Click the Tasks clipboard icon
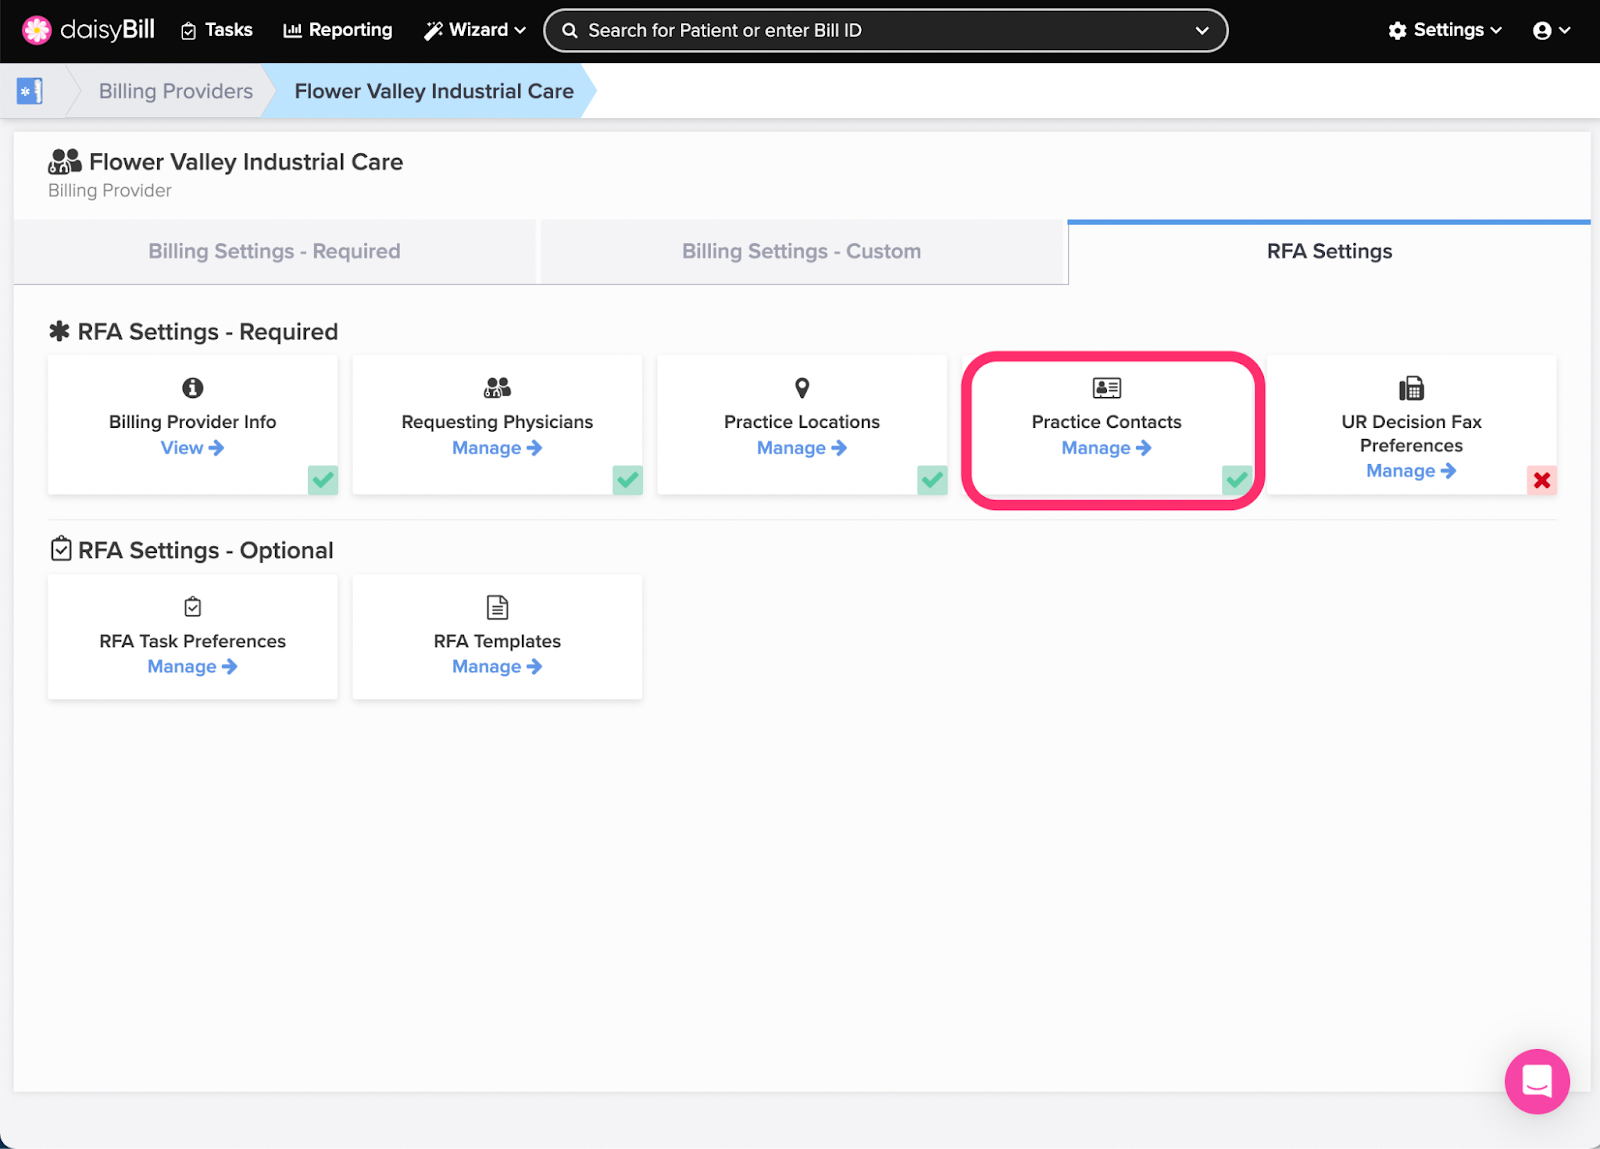Image resolution: width=1600 pixels, height=1149 pixels. [188, 31]
